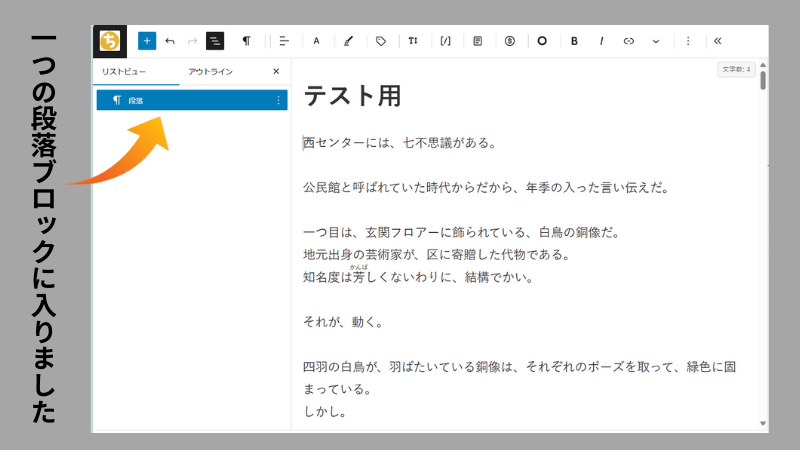The height and width of the screenshot is (450, 800).
Task: Switch to the リストビュー tab
Action: [x=123, y=71]
